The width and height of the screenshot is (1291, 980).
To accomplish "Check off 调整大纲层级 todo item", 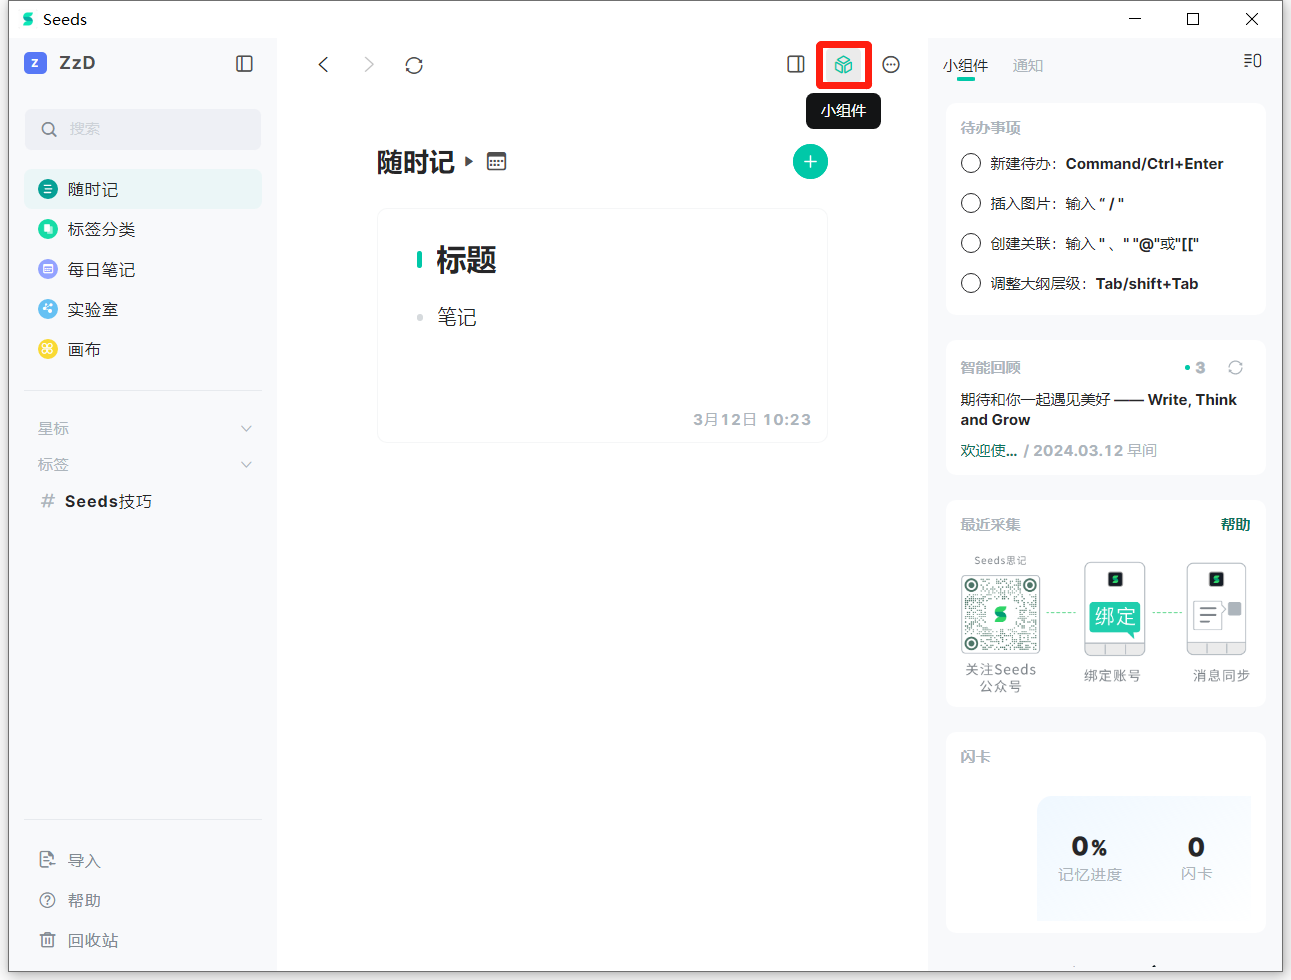I will pos(971,283).
